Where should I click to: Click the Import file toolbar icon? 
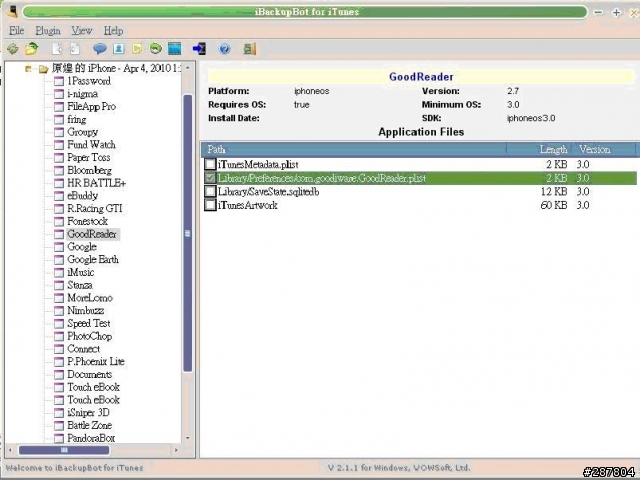pos(75,49)
